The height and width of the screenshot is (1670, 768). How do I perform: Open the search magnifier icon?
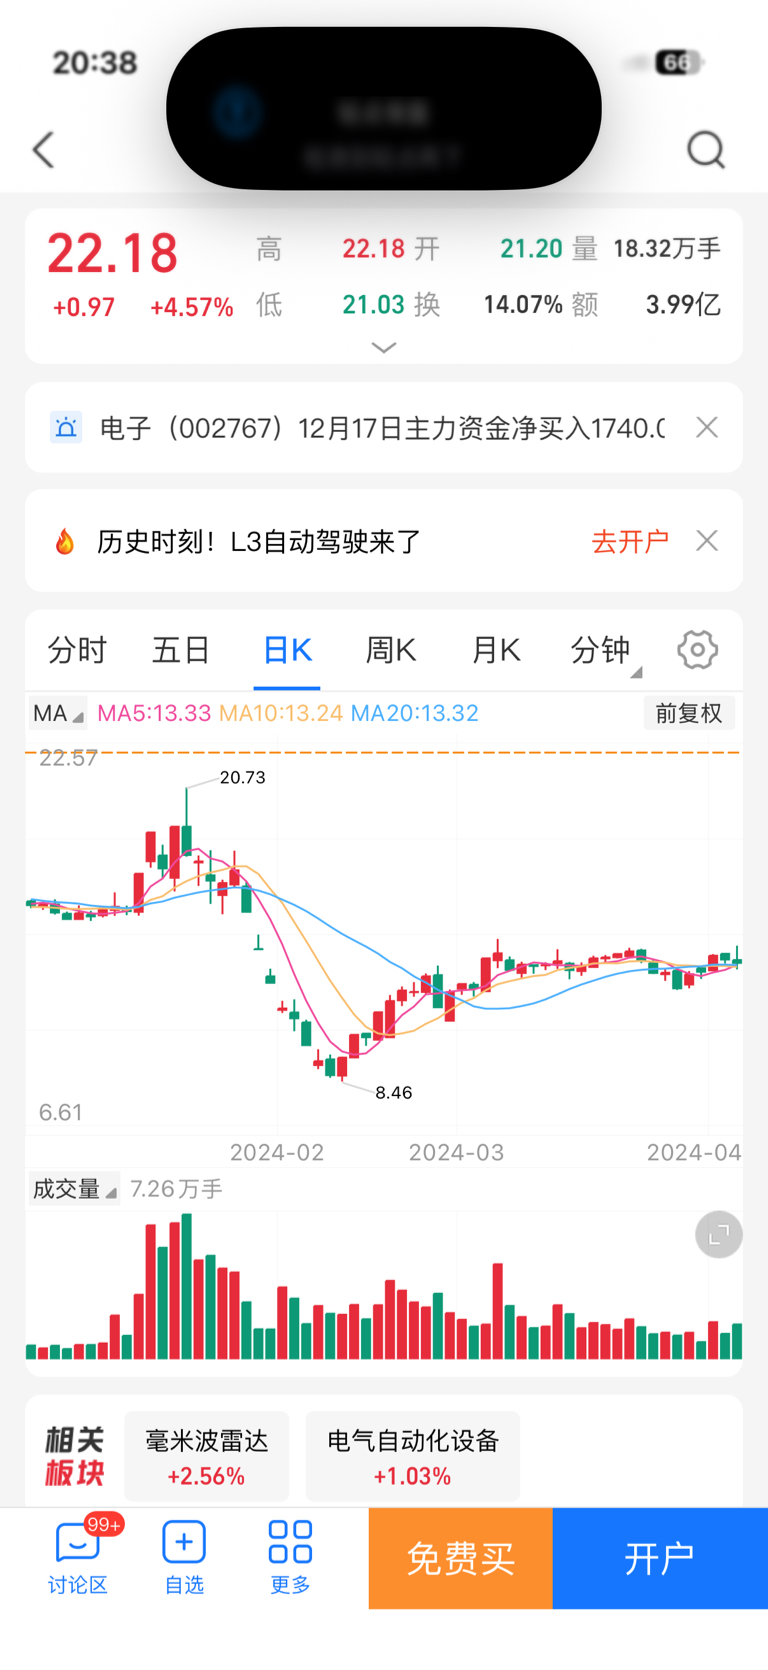pos(706,150)
